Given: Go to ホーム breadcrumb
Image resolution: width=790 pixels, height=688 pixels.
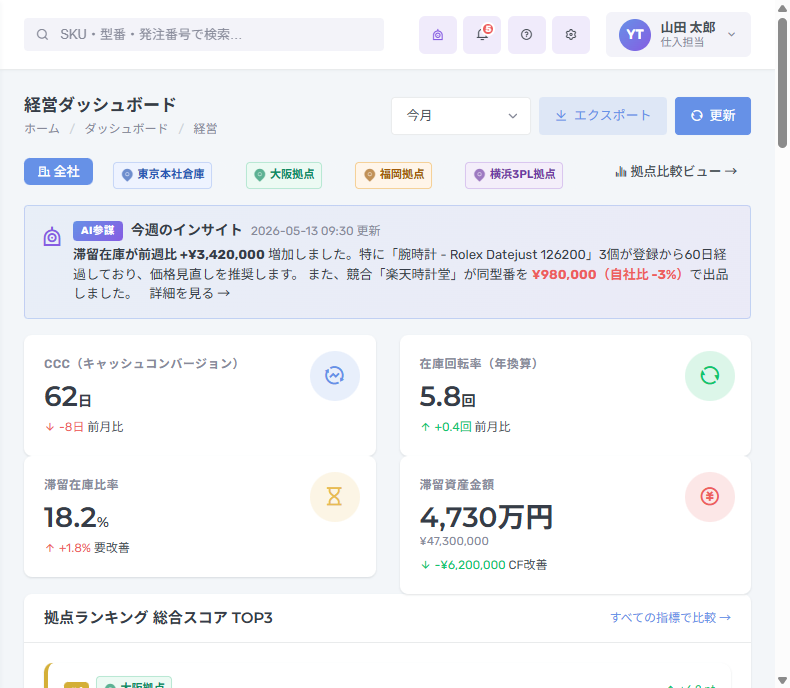Looking at the screenshot, I should point(42,129).
